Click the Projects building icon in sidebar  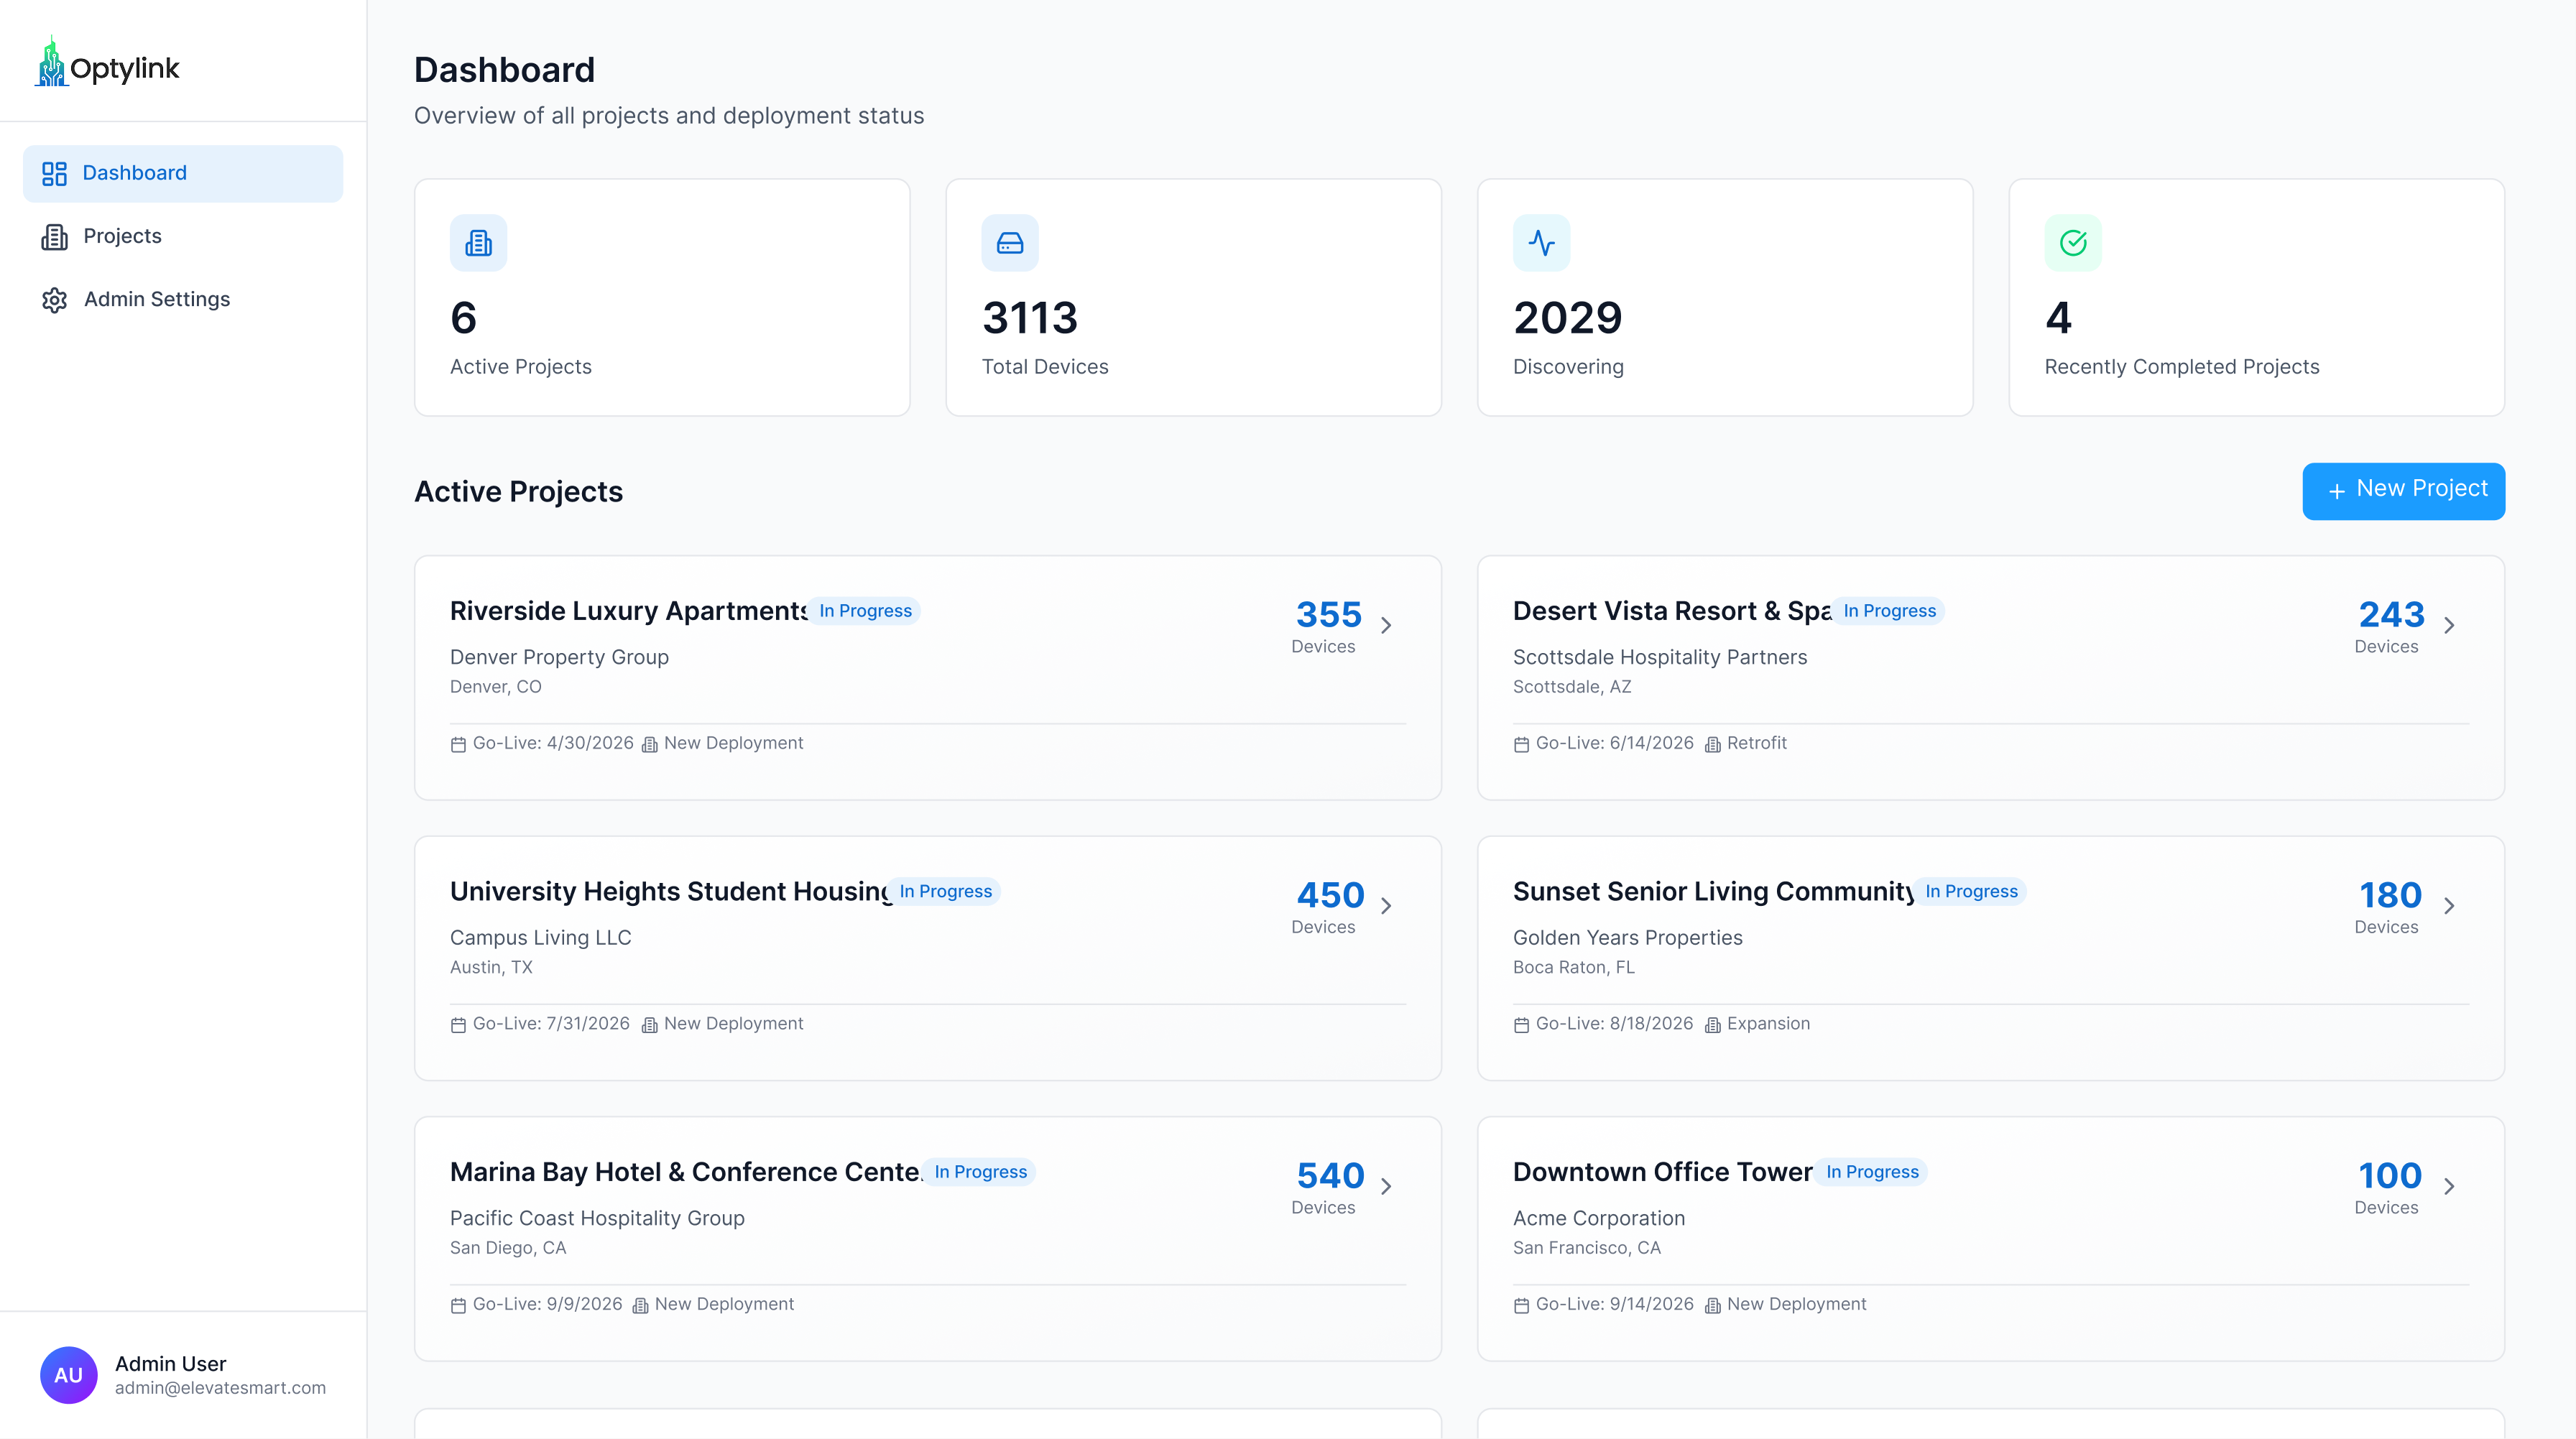[54, 237]
